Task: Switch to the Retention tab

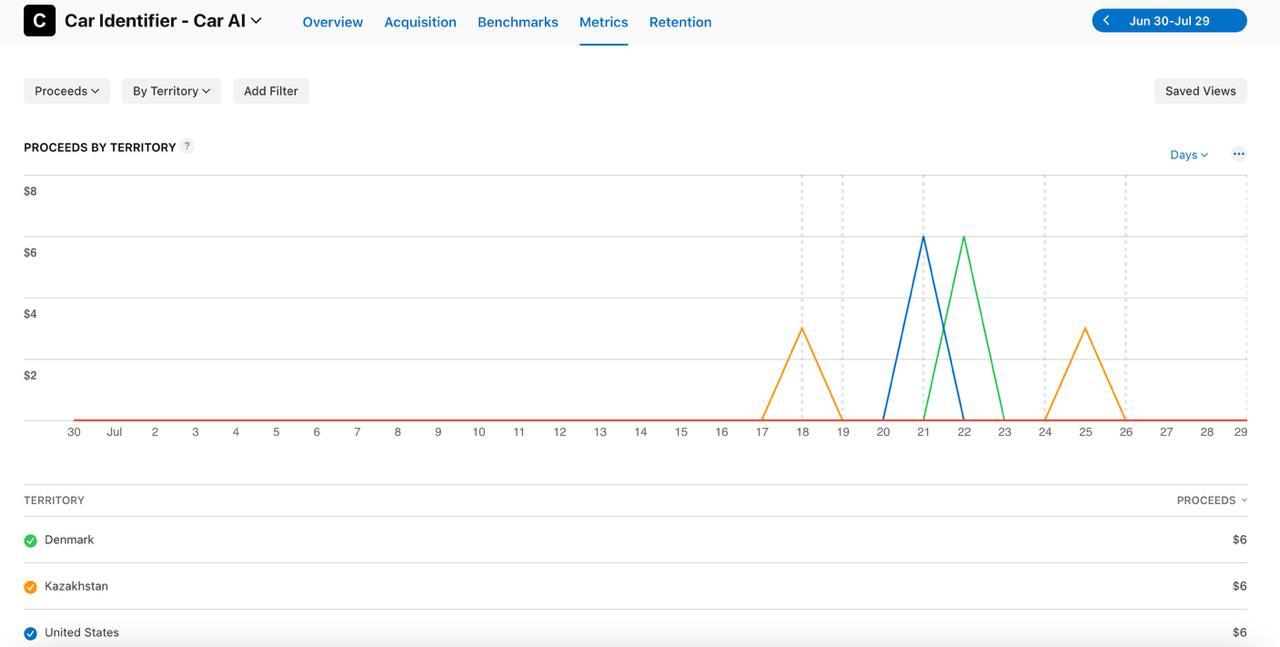Action: [x=680, y=20]
